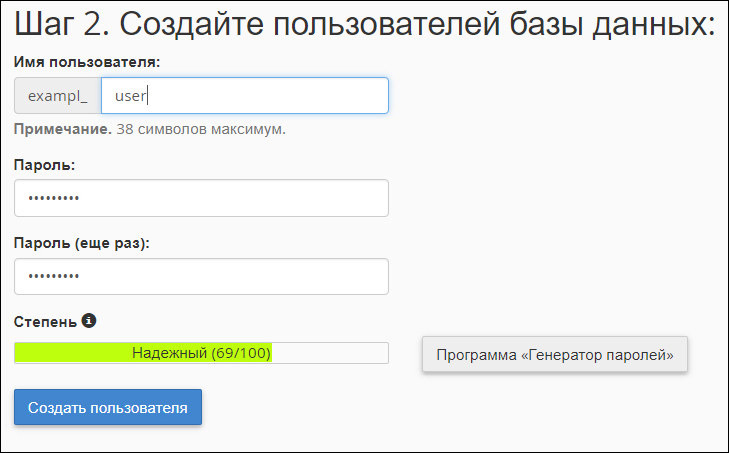Click the Имя пользователя label
Viewport: 729px width, 453px height.
tap(87, 62)
